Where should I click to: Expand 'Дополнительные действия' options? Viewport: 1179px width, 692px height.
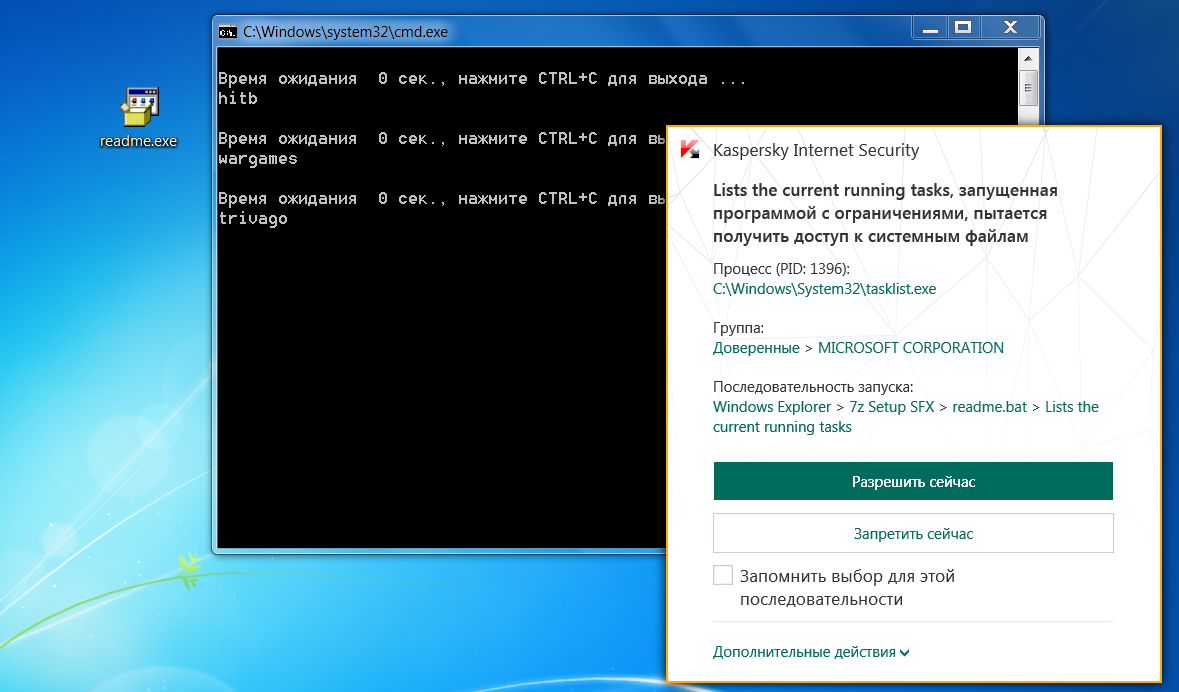pos(811,652)
